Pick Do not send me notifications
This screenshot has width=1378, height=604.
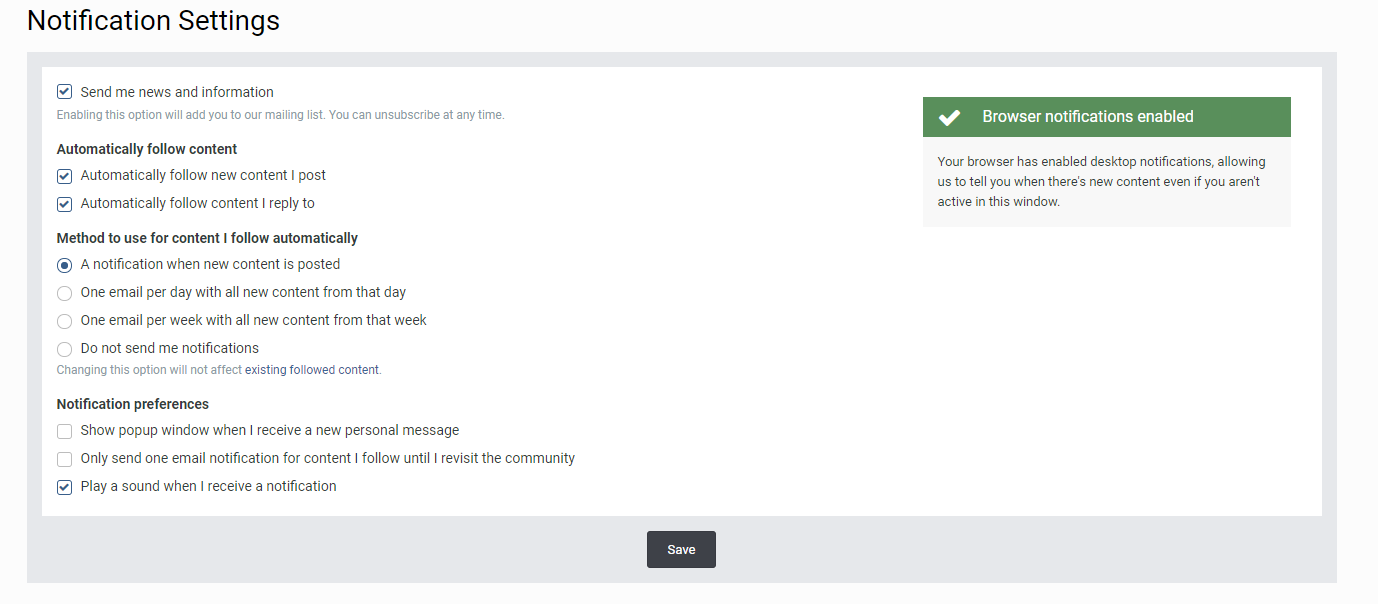point(65,349)
